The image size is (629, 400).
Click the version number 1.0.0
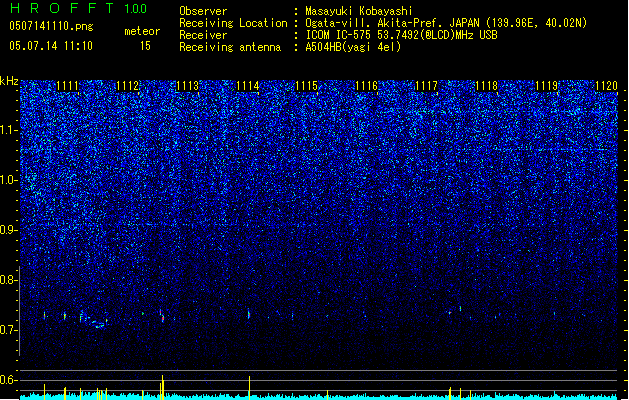coord(135,9)
